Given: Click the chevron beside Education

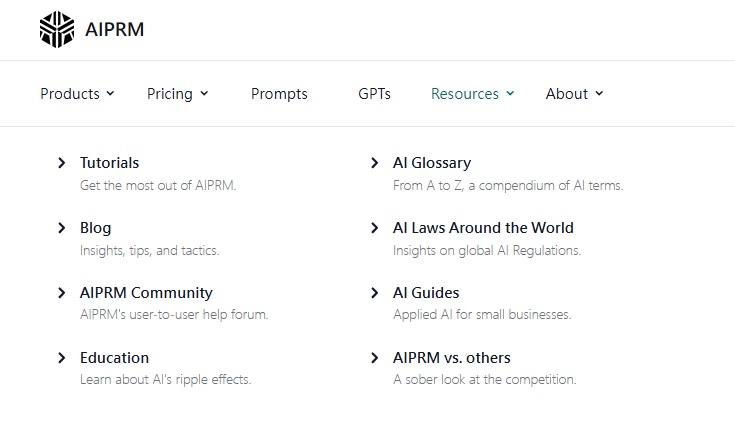Looking at the screenshot, I should click(x=61, y=358).
